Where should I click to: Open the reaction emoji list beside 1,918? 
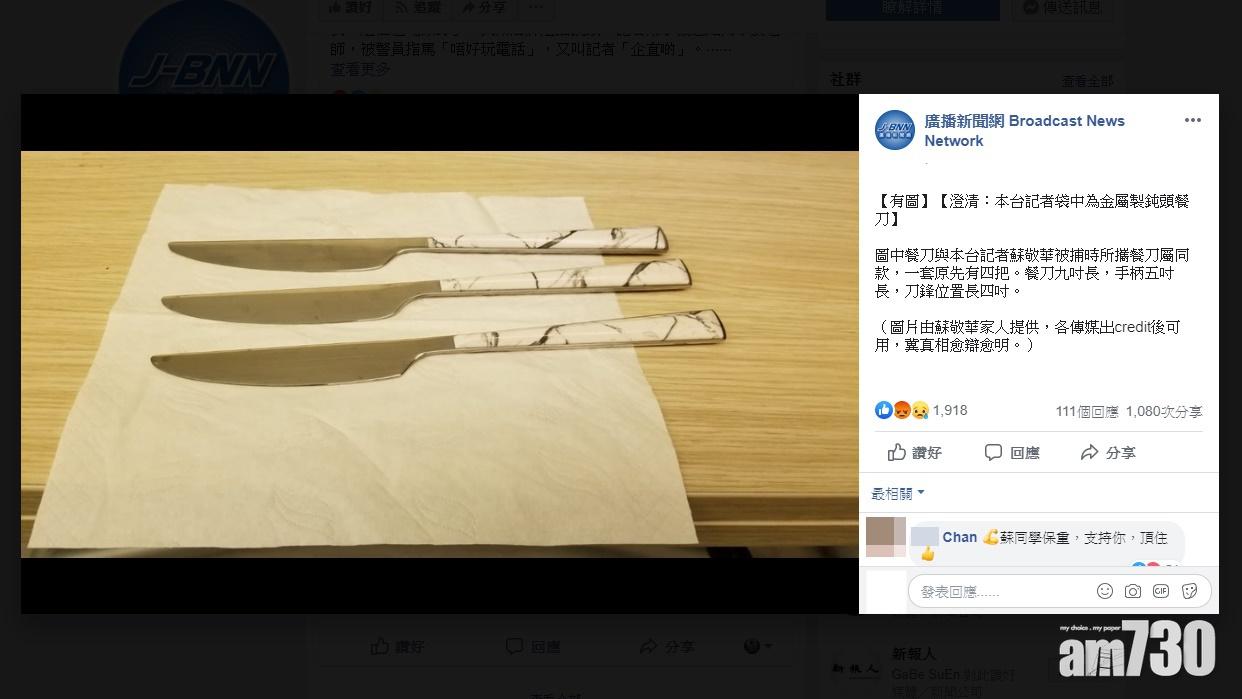click(902, 410)
